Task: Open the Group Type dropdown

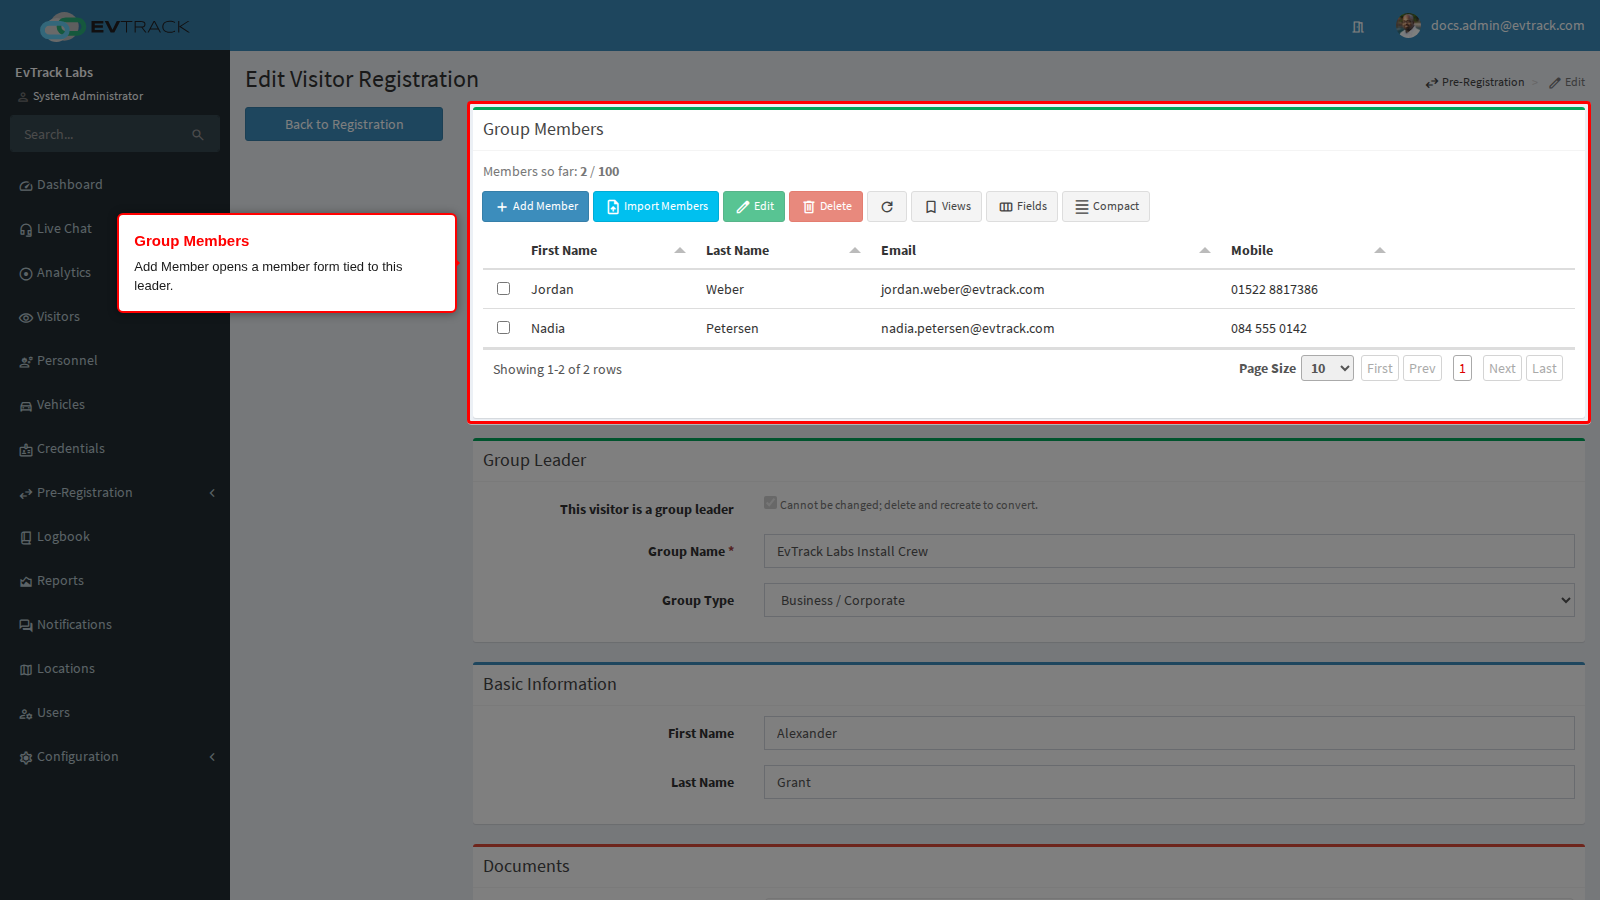Action: [1169, 600]
